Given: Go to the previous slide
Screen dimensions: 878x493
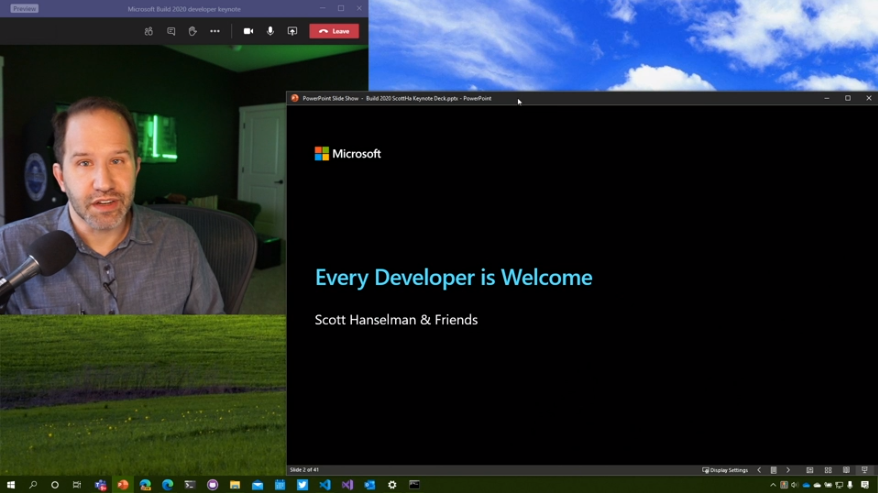Looking at the screenshot, I should coord(759,470).
